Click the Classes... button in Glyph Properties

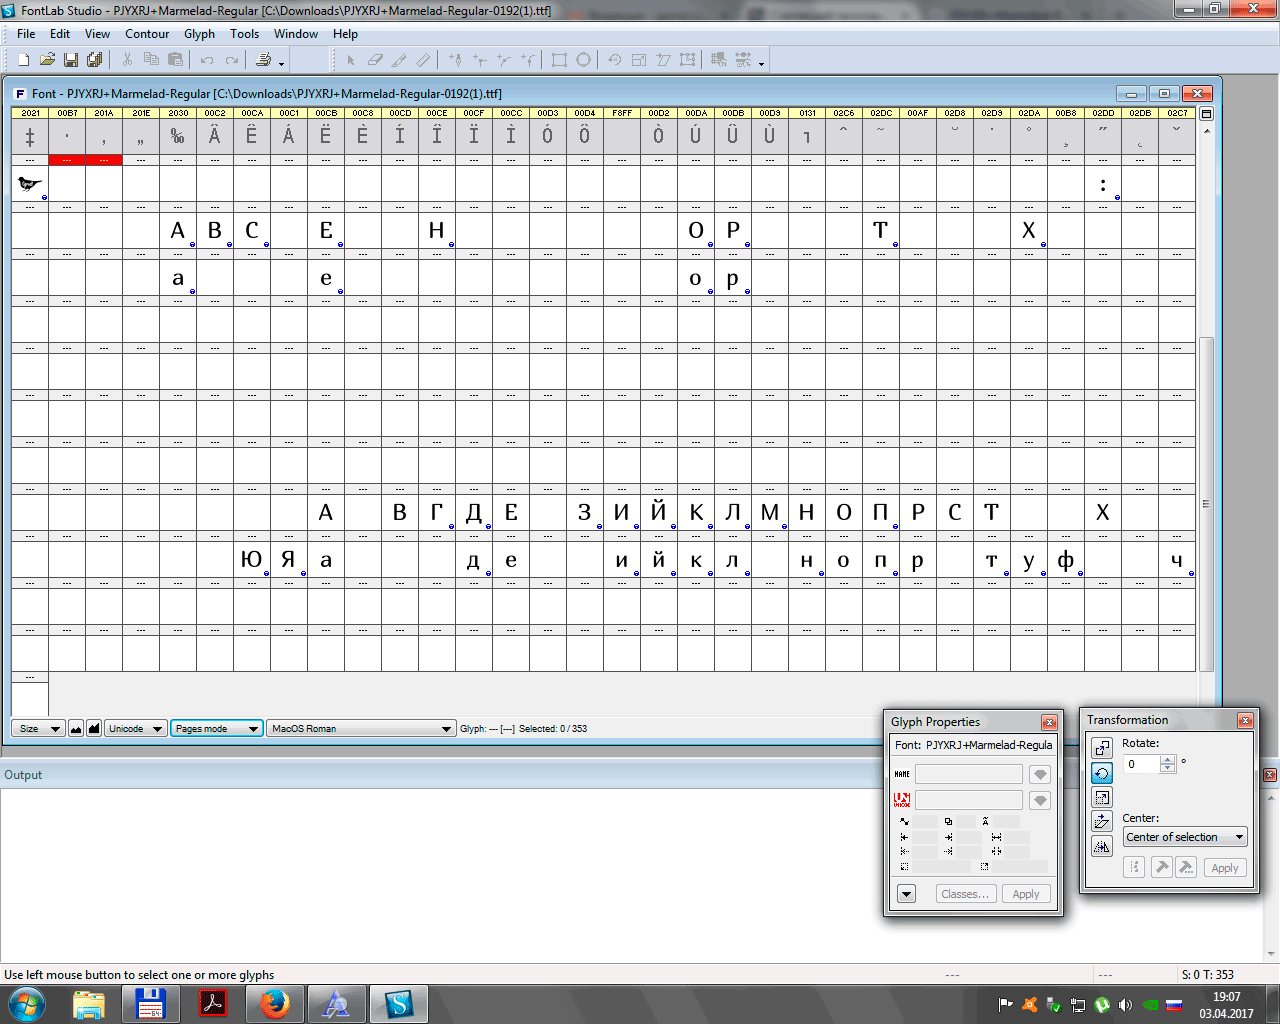pyautogui.click(x=965, y=894)
